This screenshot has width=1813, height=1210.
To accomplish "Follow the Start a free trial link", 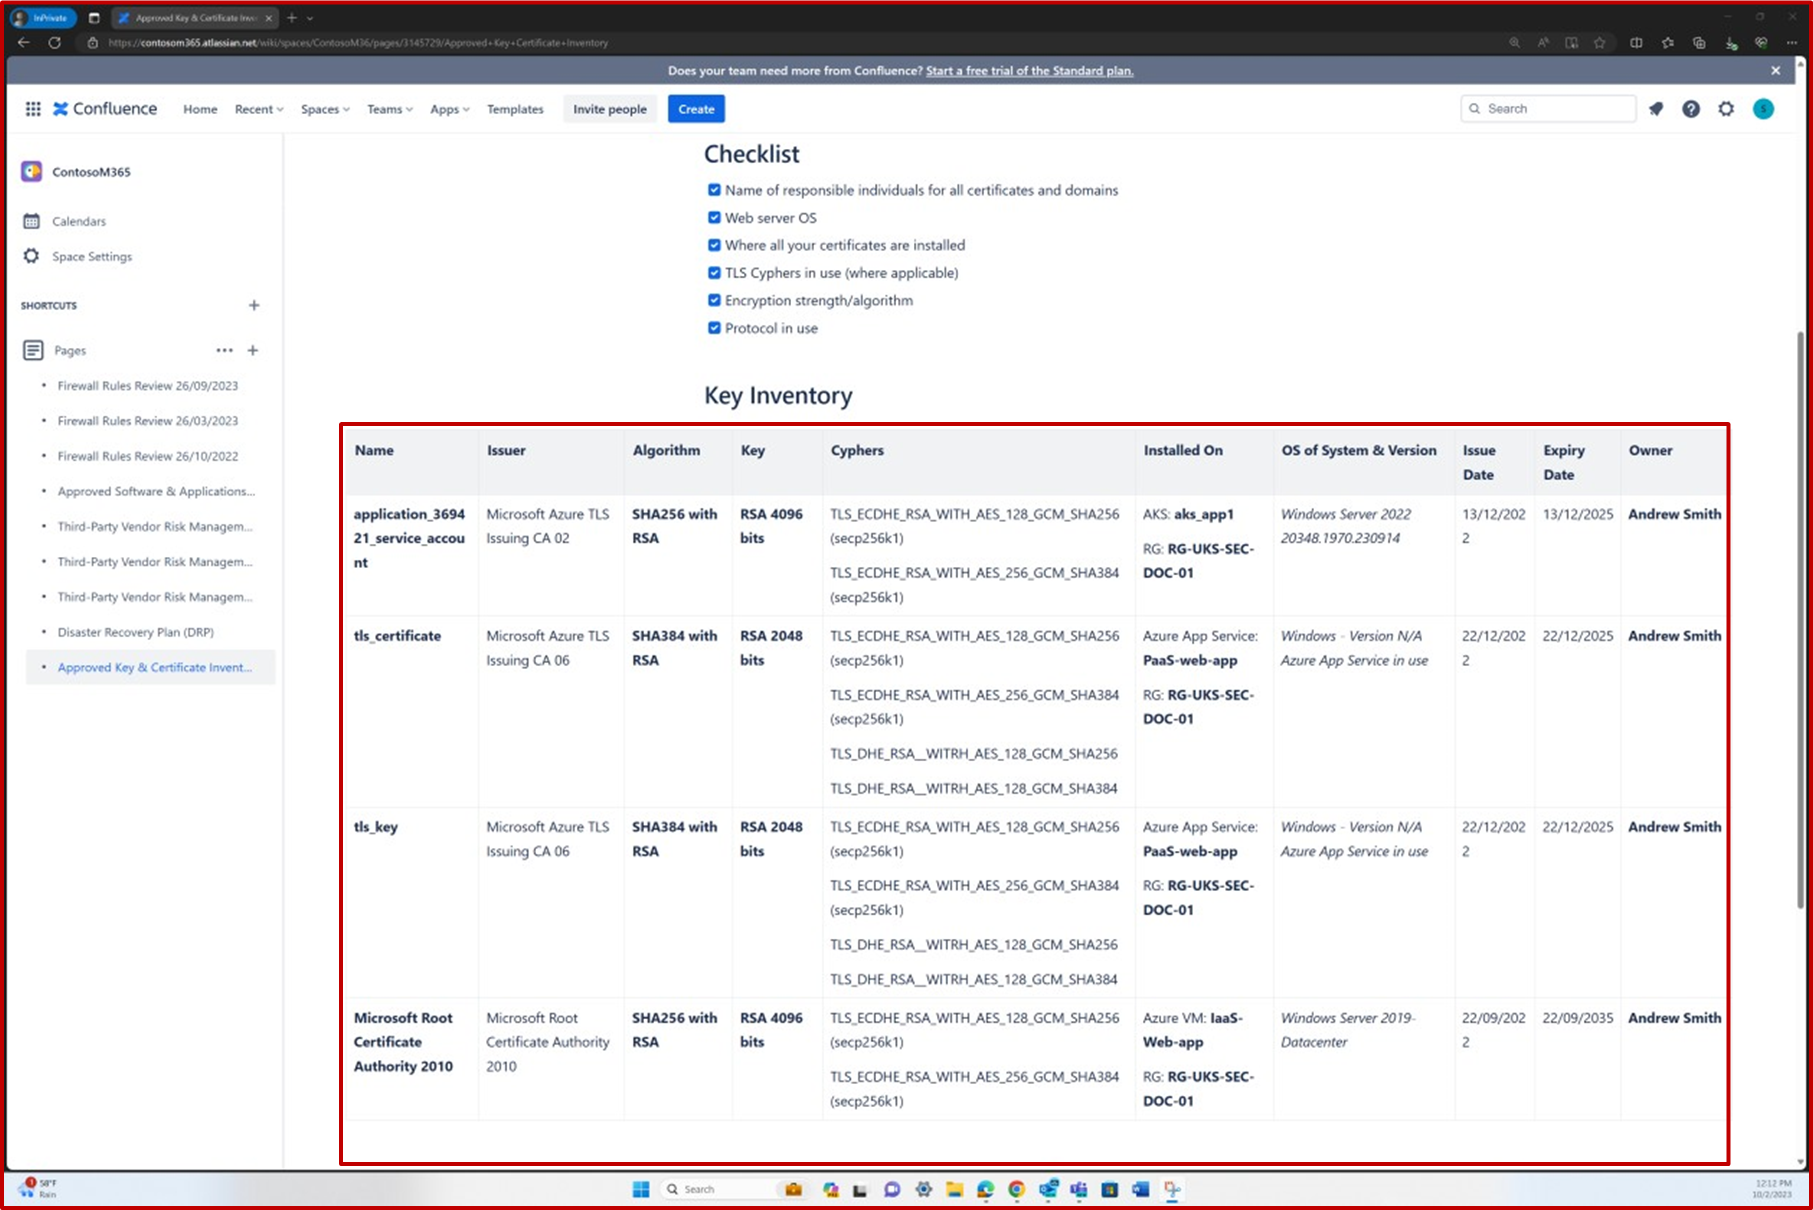I will point(1029,71).
